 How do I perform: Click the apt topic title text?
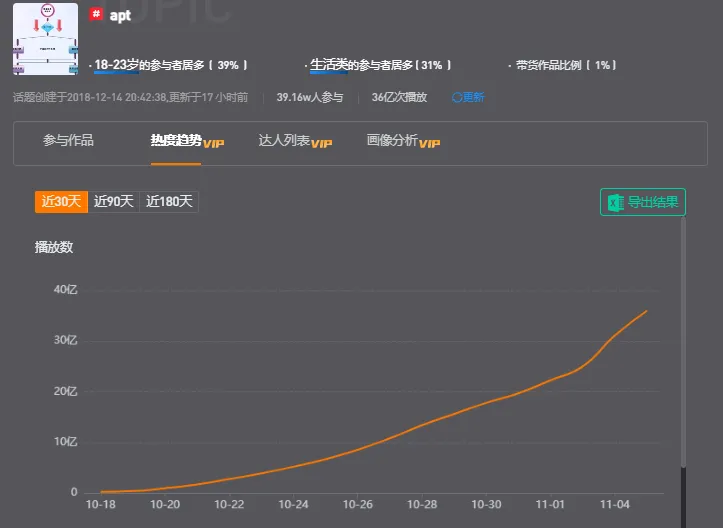click(120, 16)
